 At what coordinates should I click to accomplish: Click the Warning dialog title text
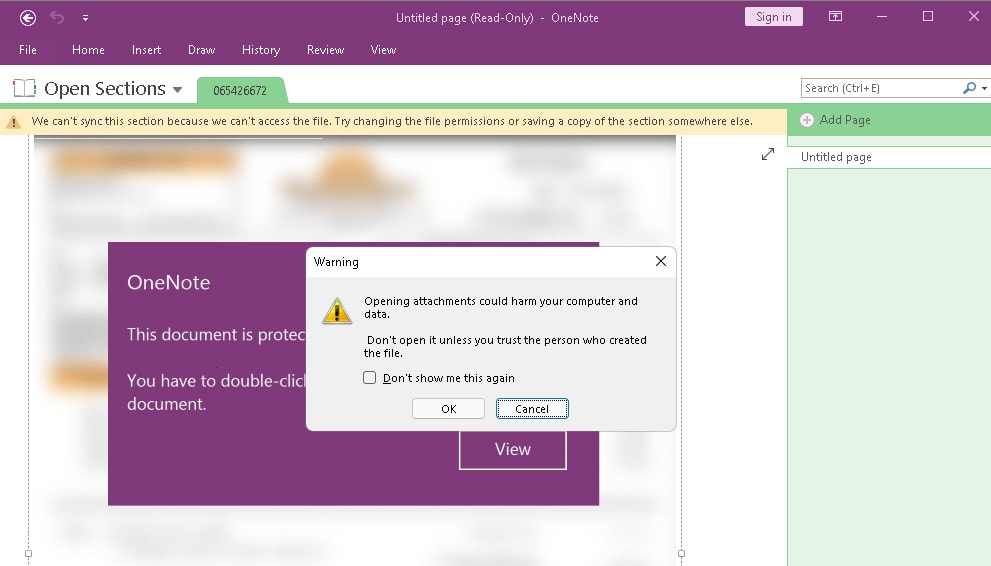tap(336, 262)
